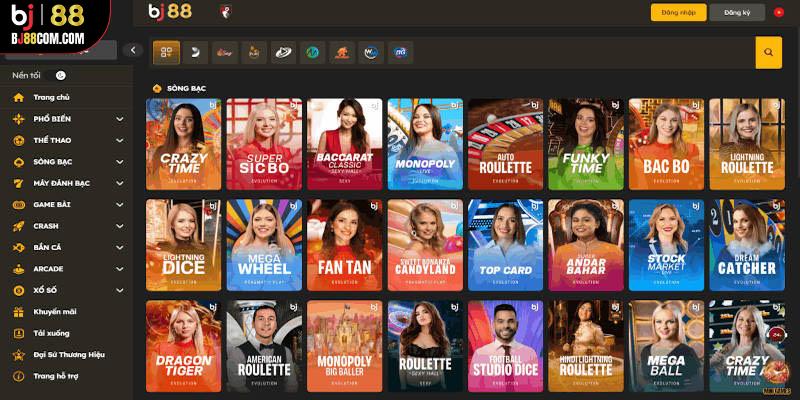The width and height of the screenshot is (800, 400).
Task: Expand the CRASH menu chevron
Action: (120, 226)
